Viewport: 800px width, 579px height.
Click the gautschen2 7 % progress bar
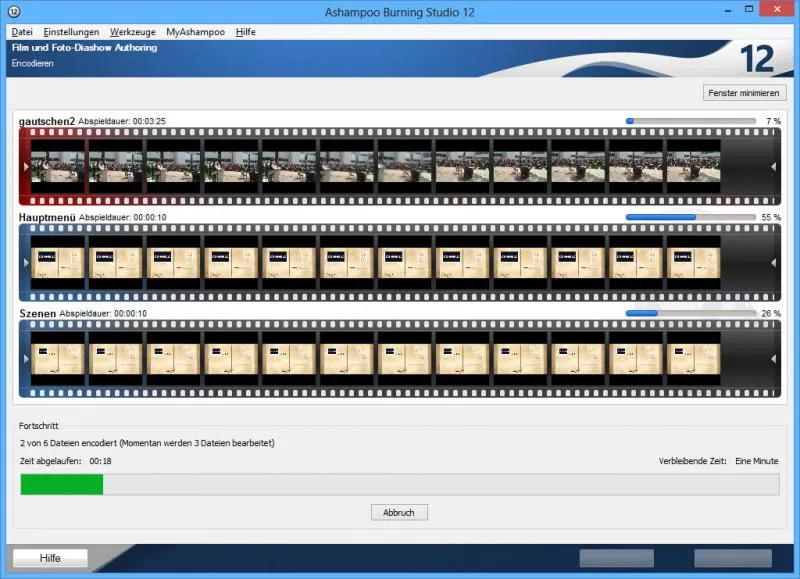coord(691,121)
